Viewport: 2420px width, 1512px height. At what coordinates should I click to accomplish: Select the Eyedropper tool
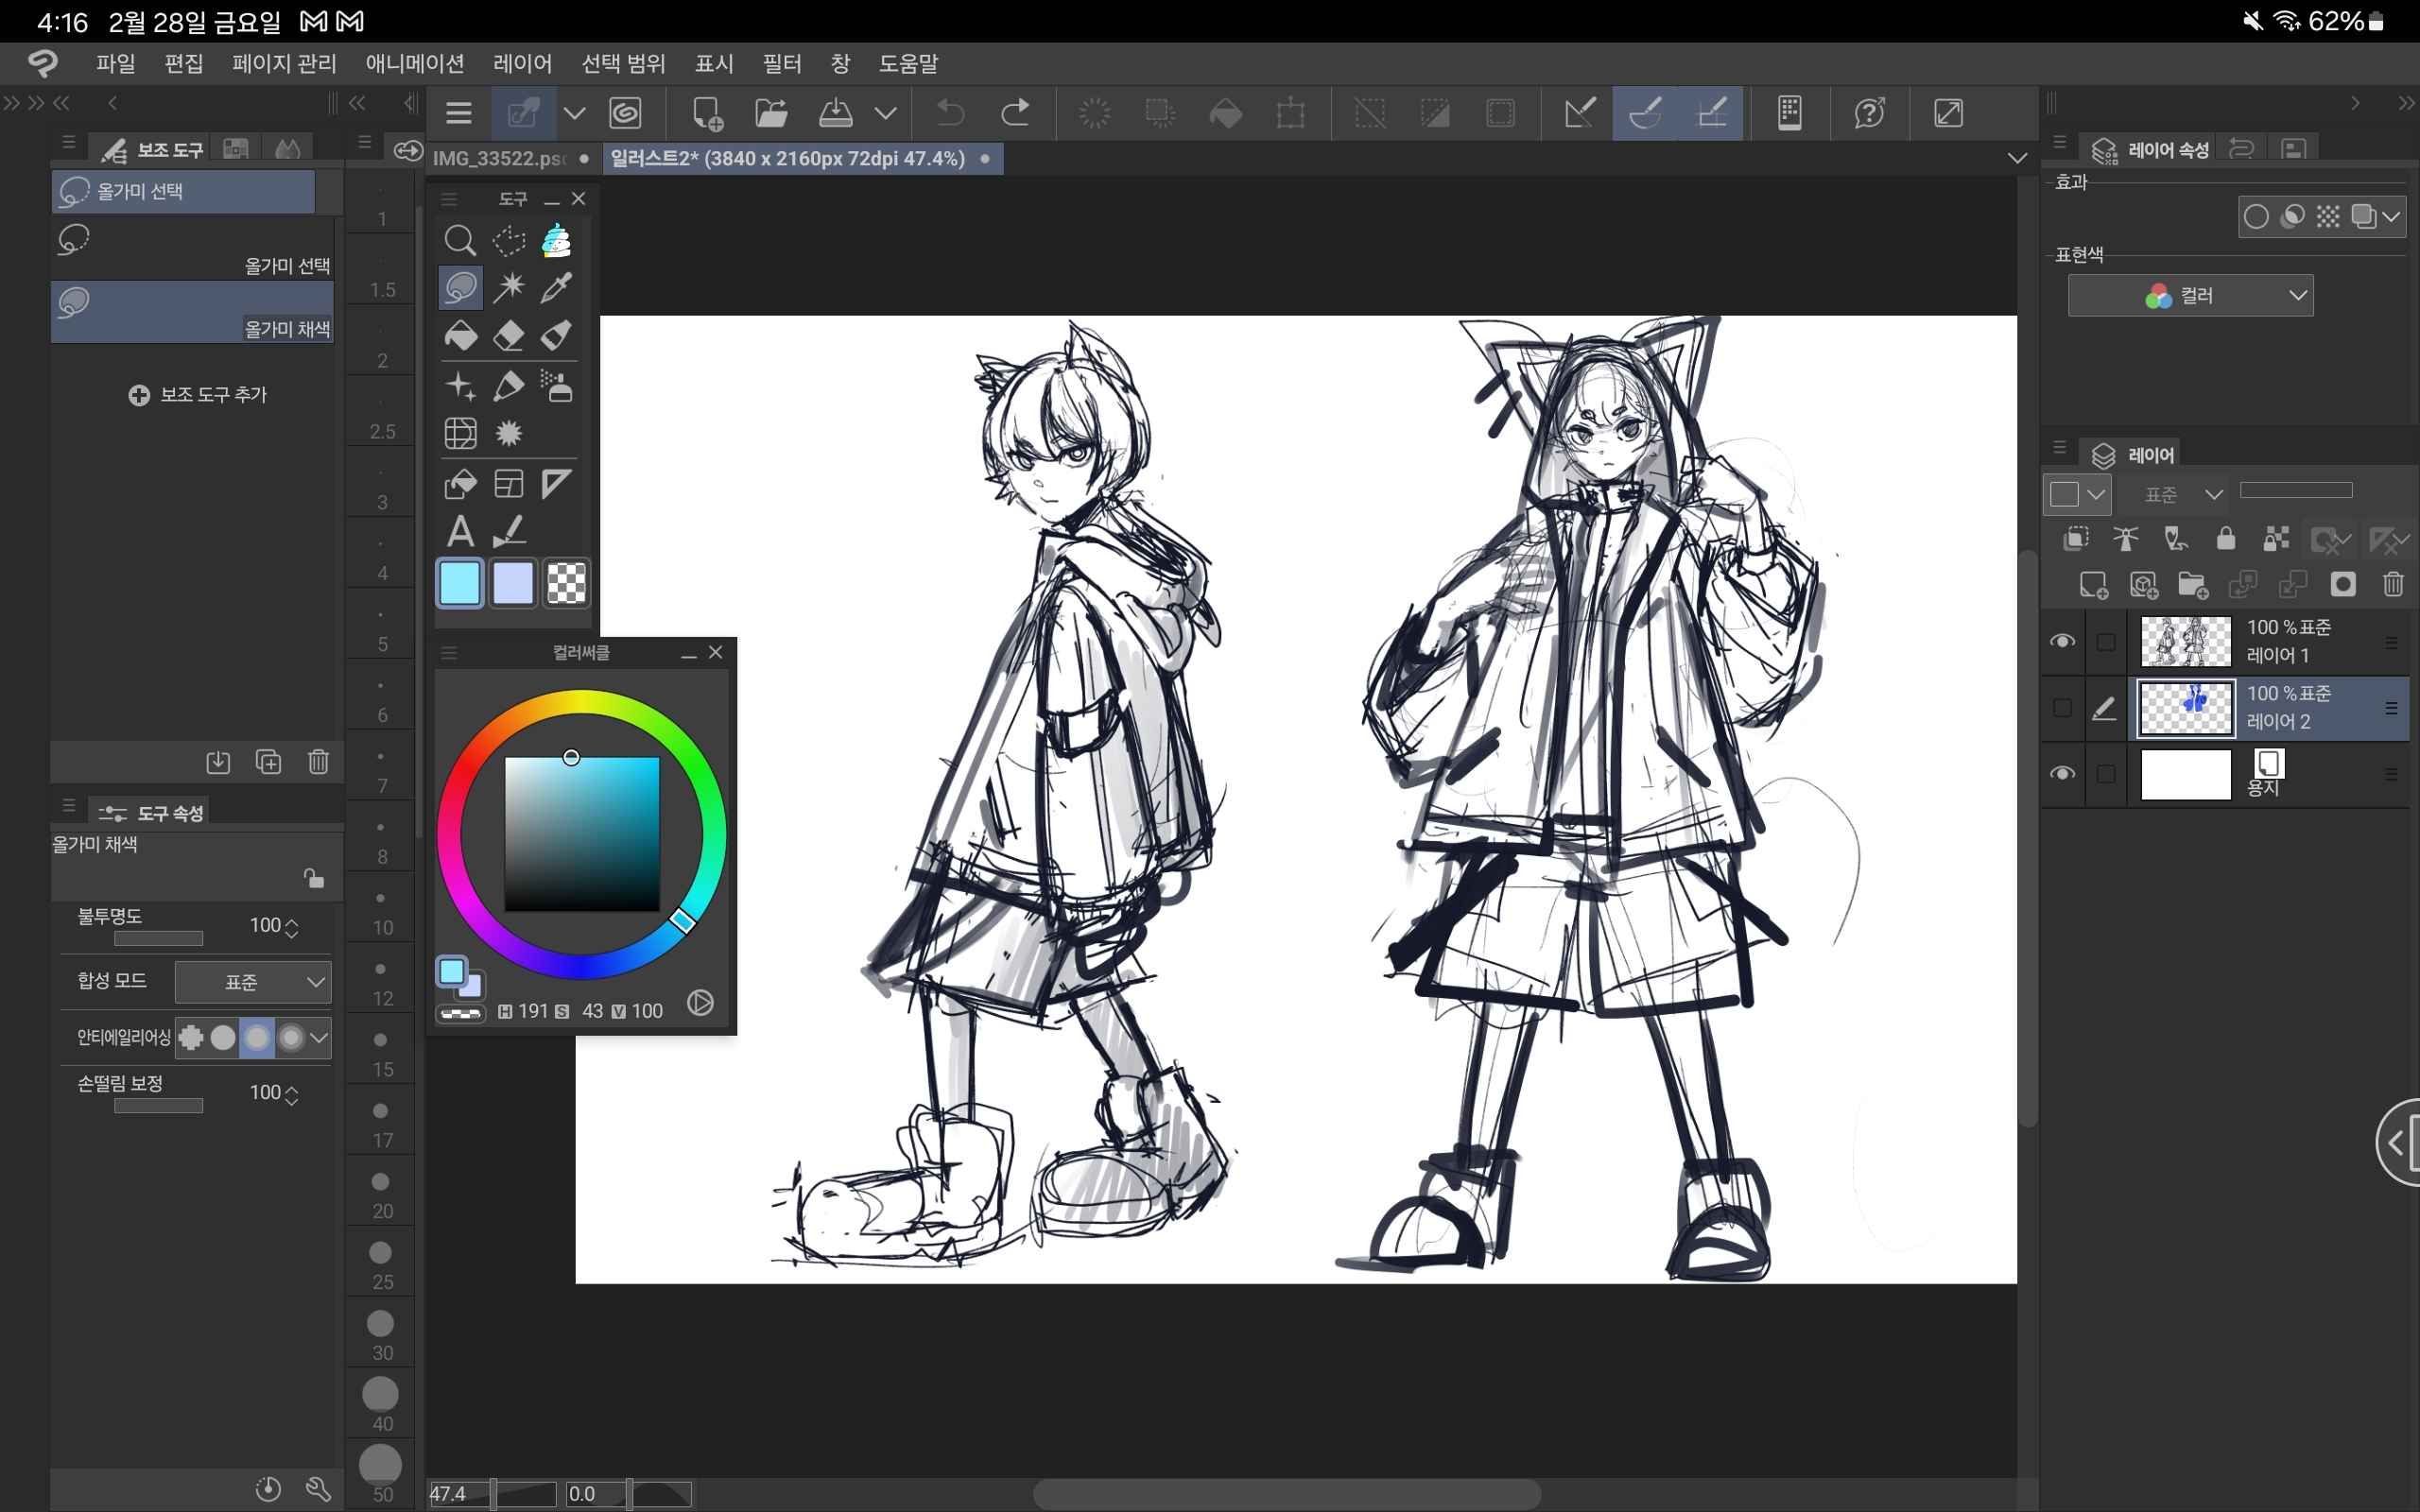click(557, 288)
